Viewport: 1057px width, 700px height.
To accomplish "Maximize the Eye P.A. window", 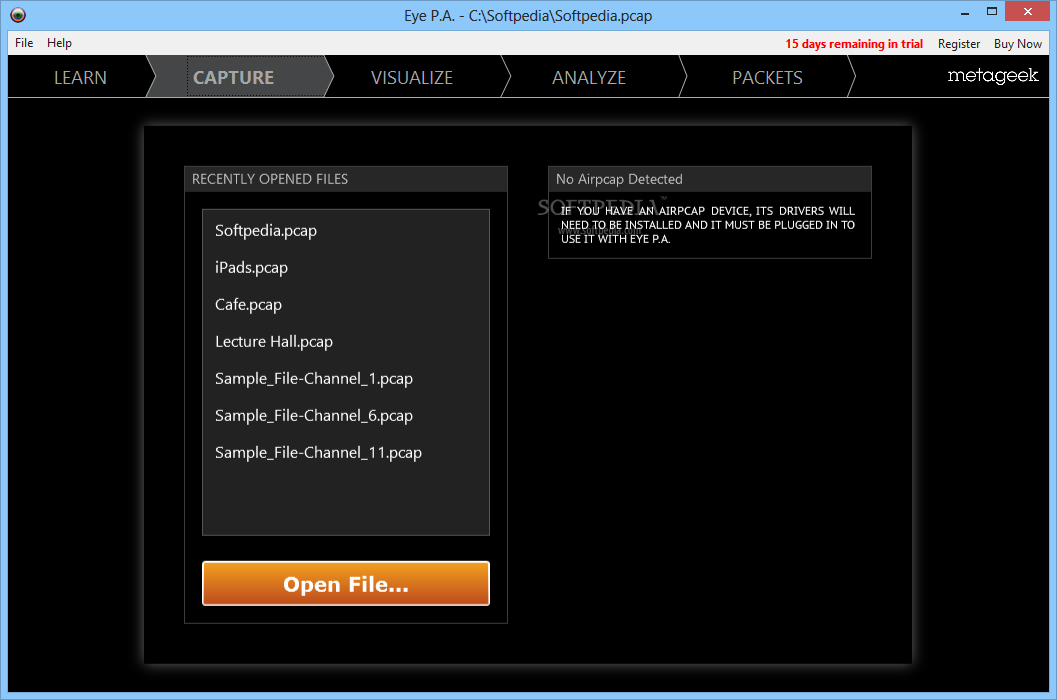I will click(x=992, y=11).
